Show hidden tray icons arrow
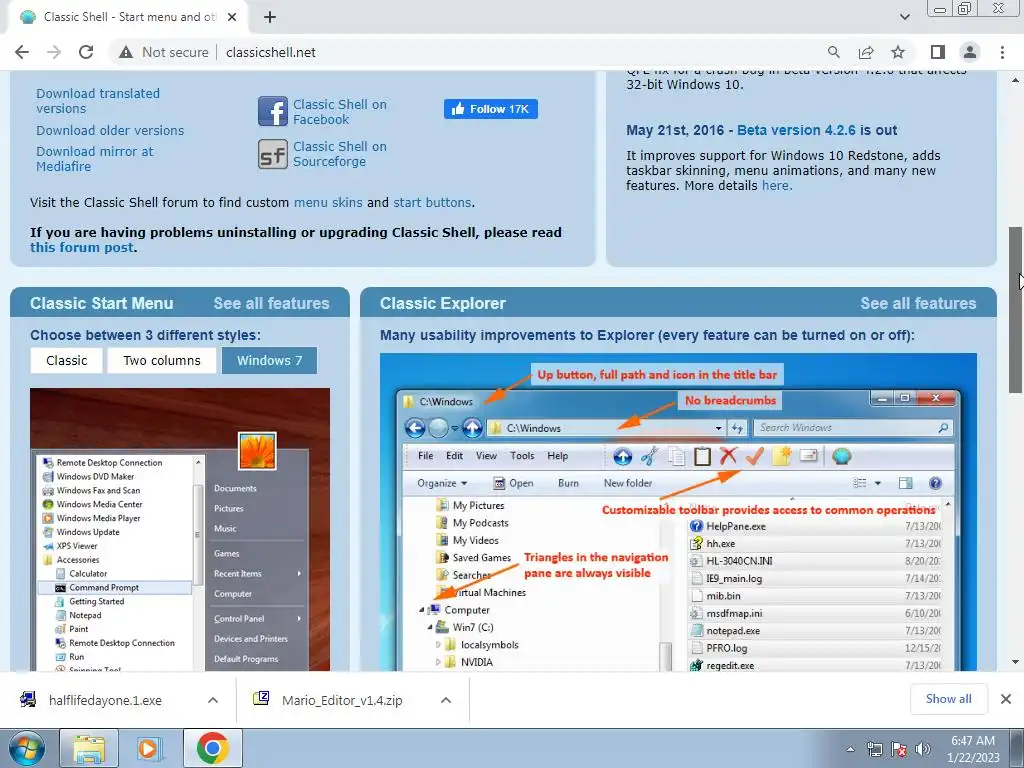The image size is (1024, 768). 850,749
